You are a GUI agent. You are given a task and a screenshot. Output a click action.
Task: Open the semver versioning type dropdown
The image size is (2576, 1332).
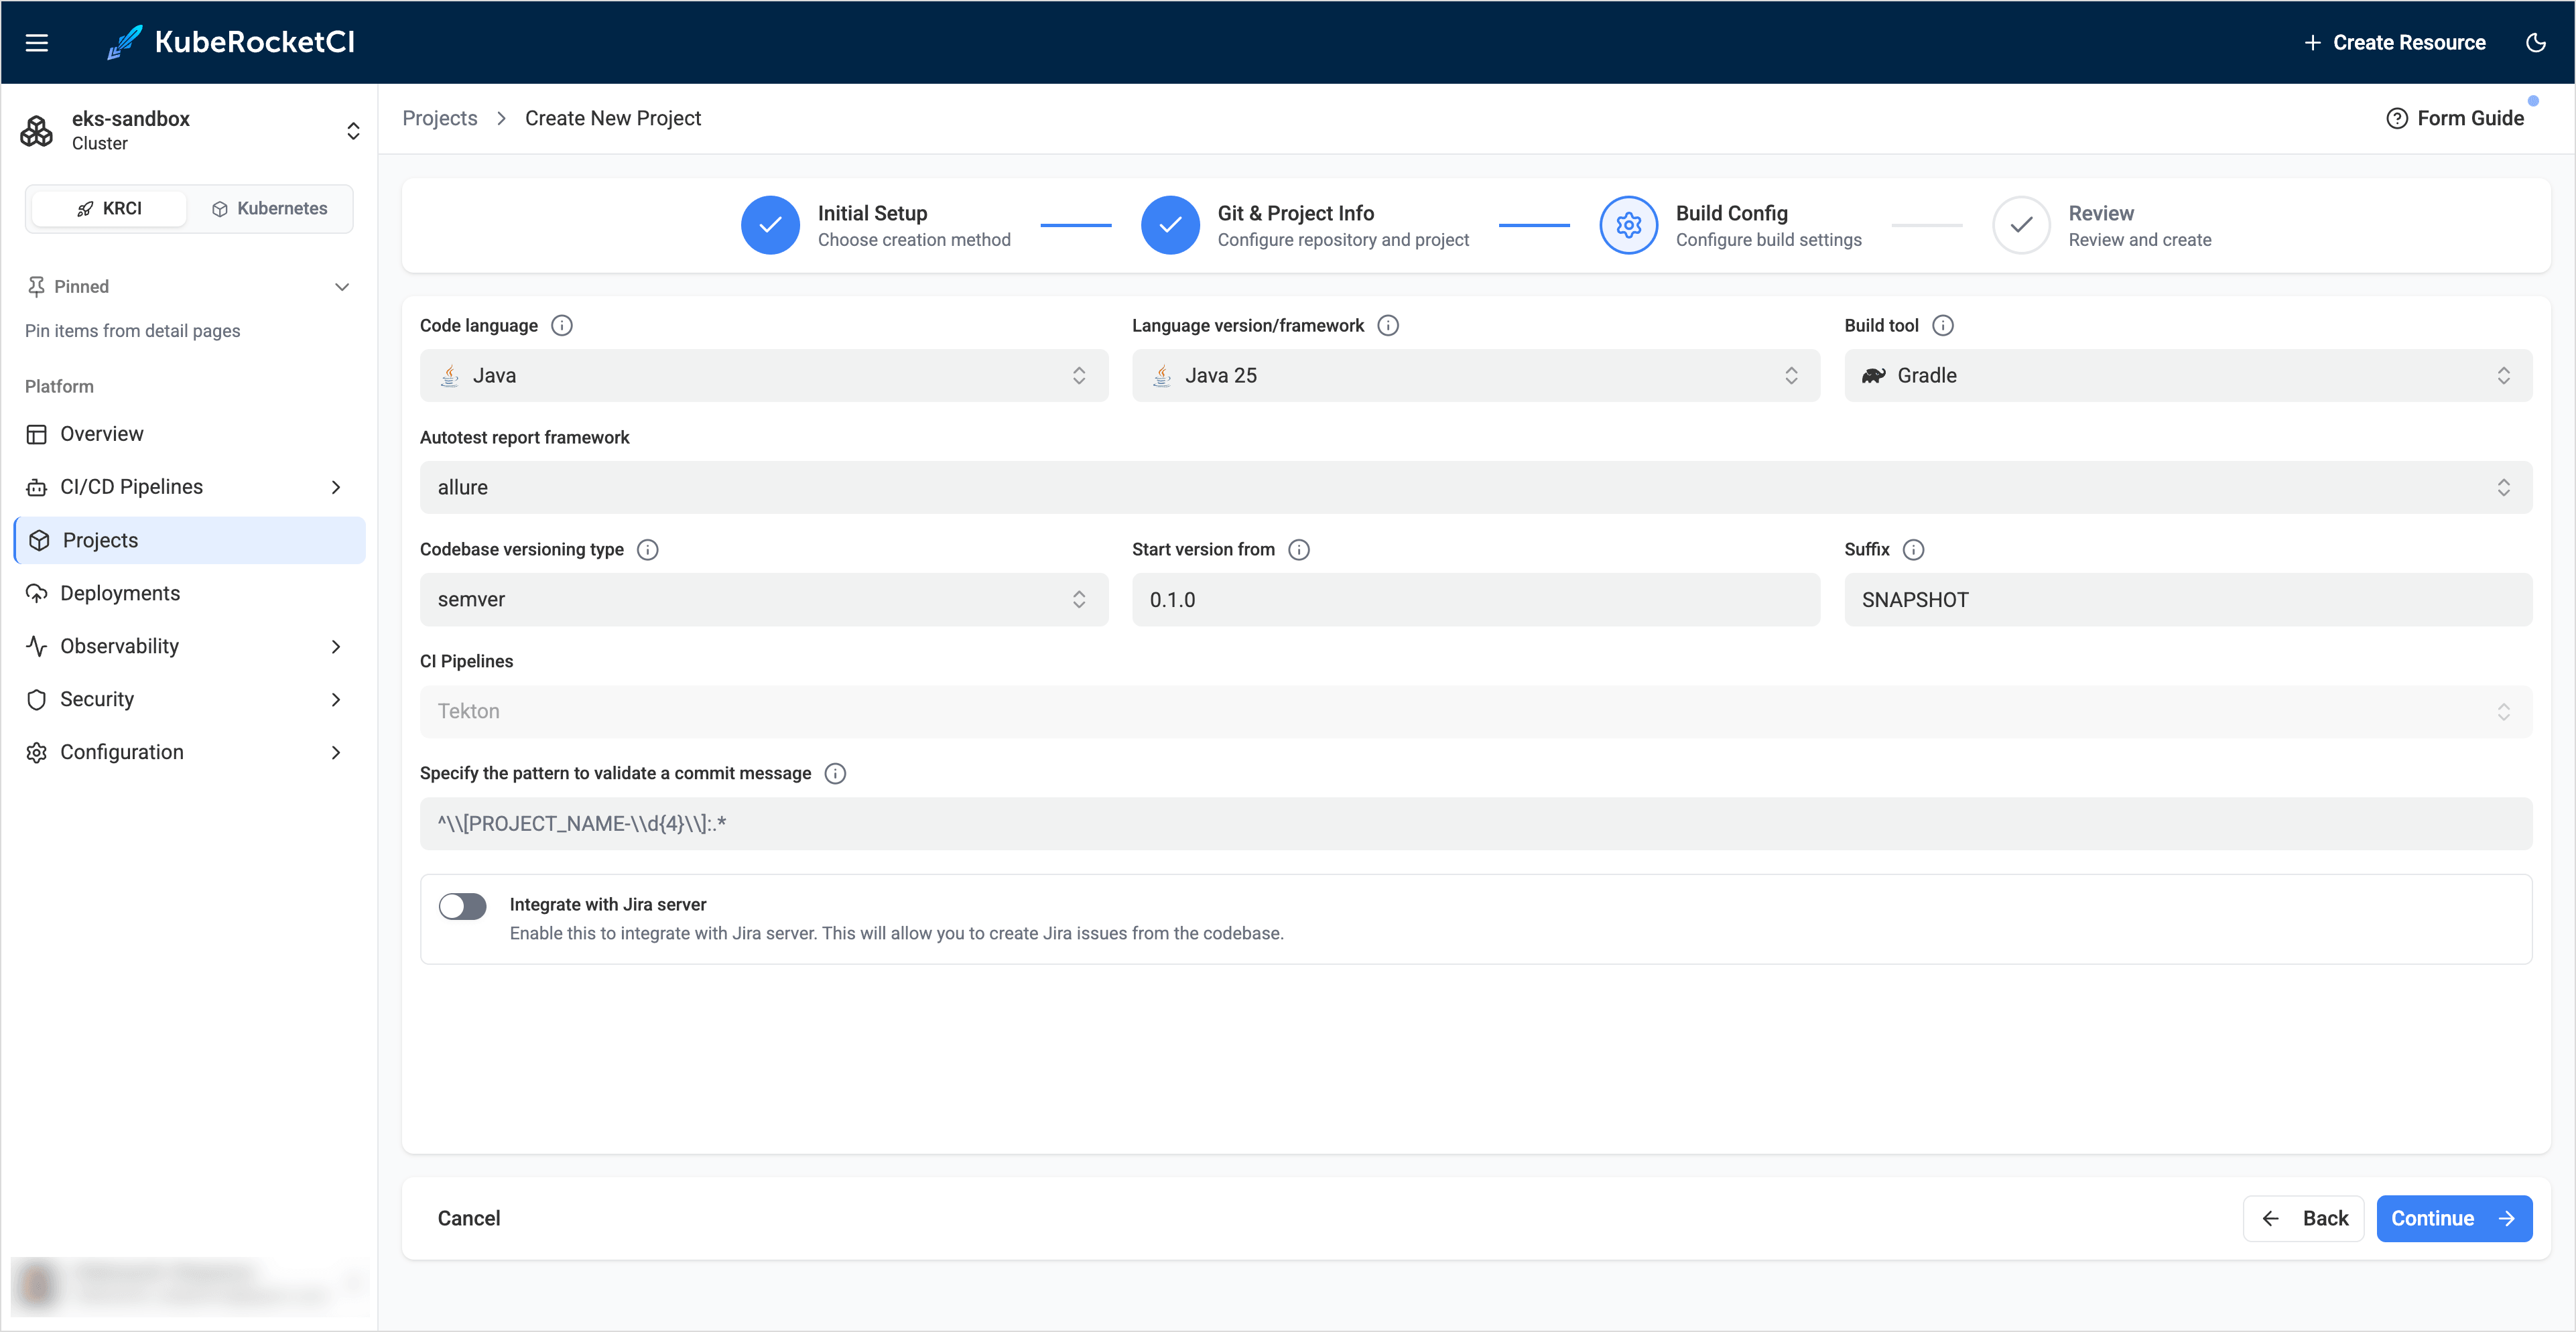point(764,600)
